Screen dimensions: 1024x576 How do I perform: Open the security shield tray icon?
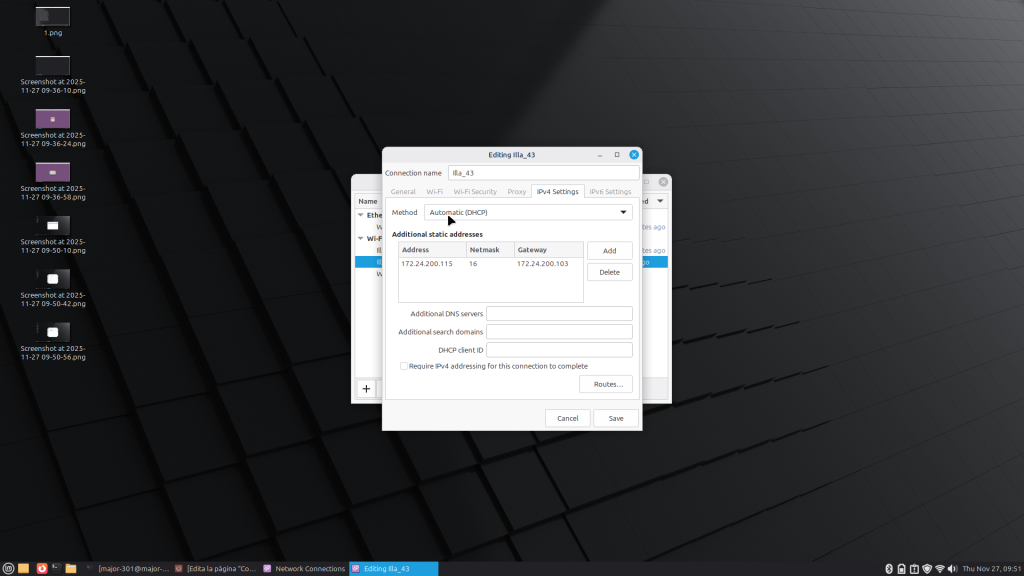point(926,568)
